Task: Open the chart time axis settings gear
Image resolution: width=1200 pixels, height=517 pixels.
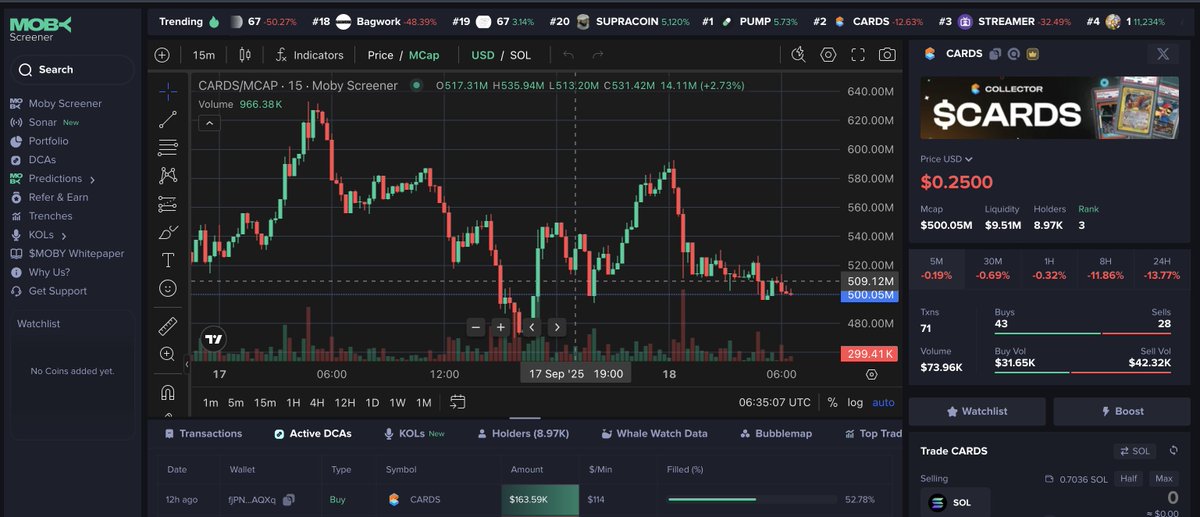Action: [871, 374]
